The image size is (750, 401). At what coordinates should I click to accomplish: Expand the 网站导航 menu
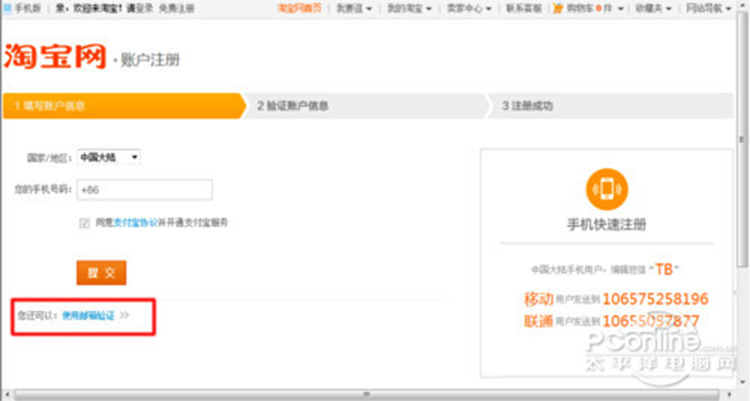click(x=709, y=9)
